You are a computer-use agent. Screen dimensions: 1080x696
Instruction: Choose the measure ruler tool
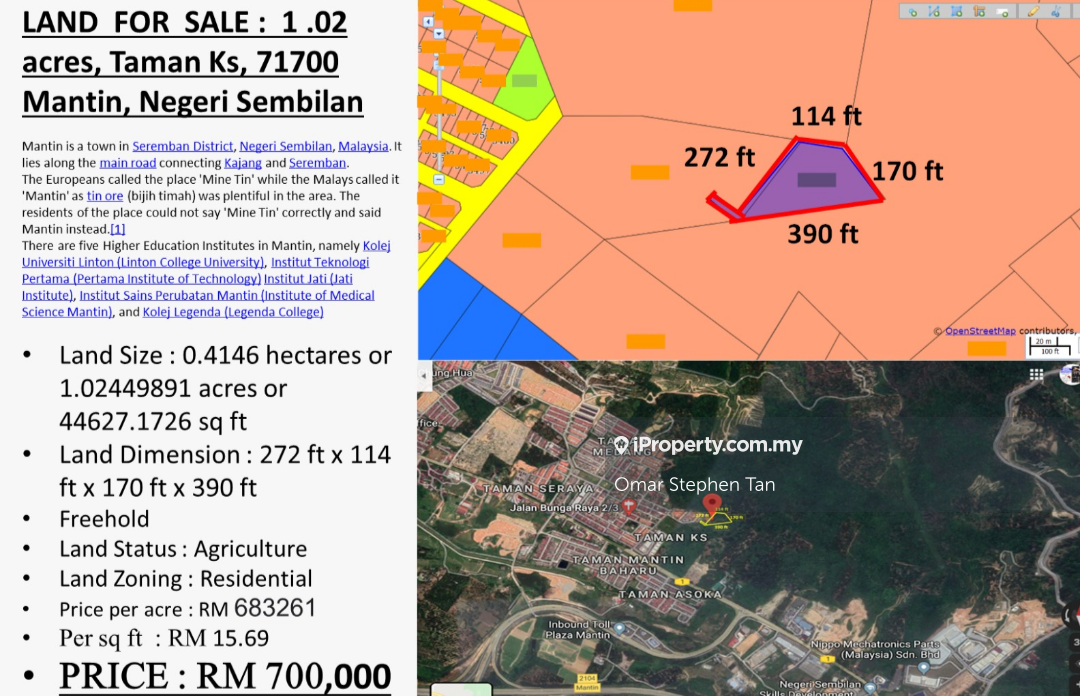pos(981,12)
